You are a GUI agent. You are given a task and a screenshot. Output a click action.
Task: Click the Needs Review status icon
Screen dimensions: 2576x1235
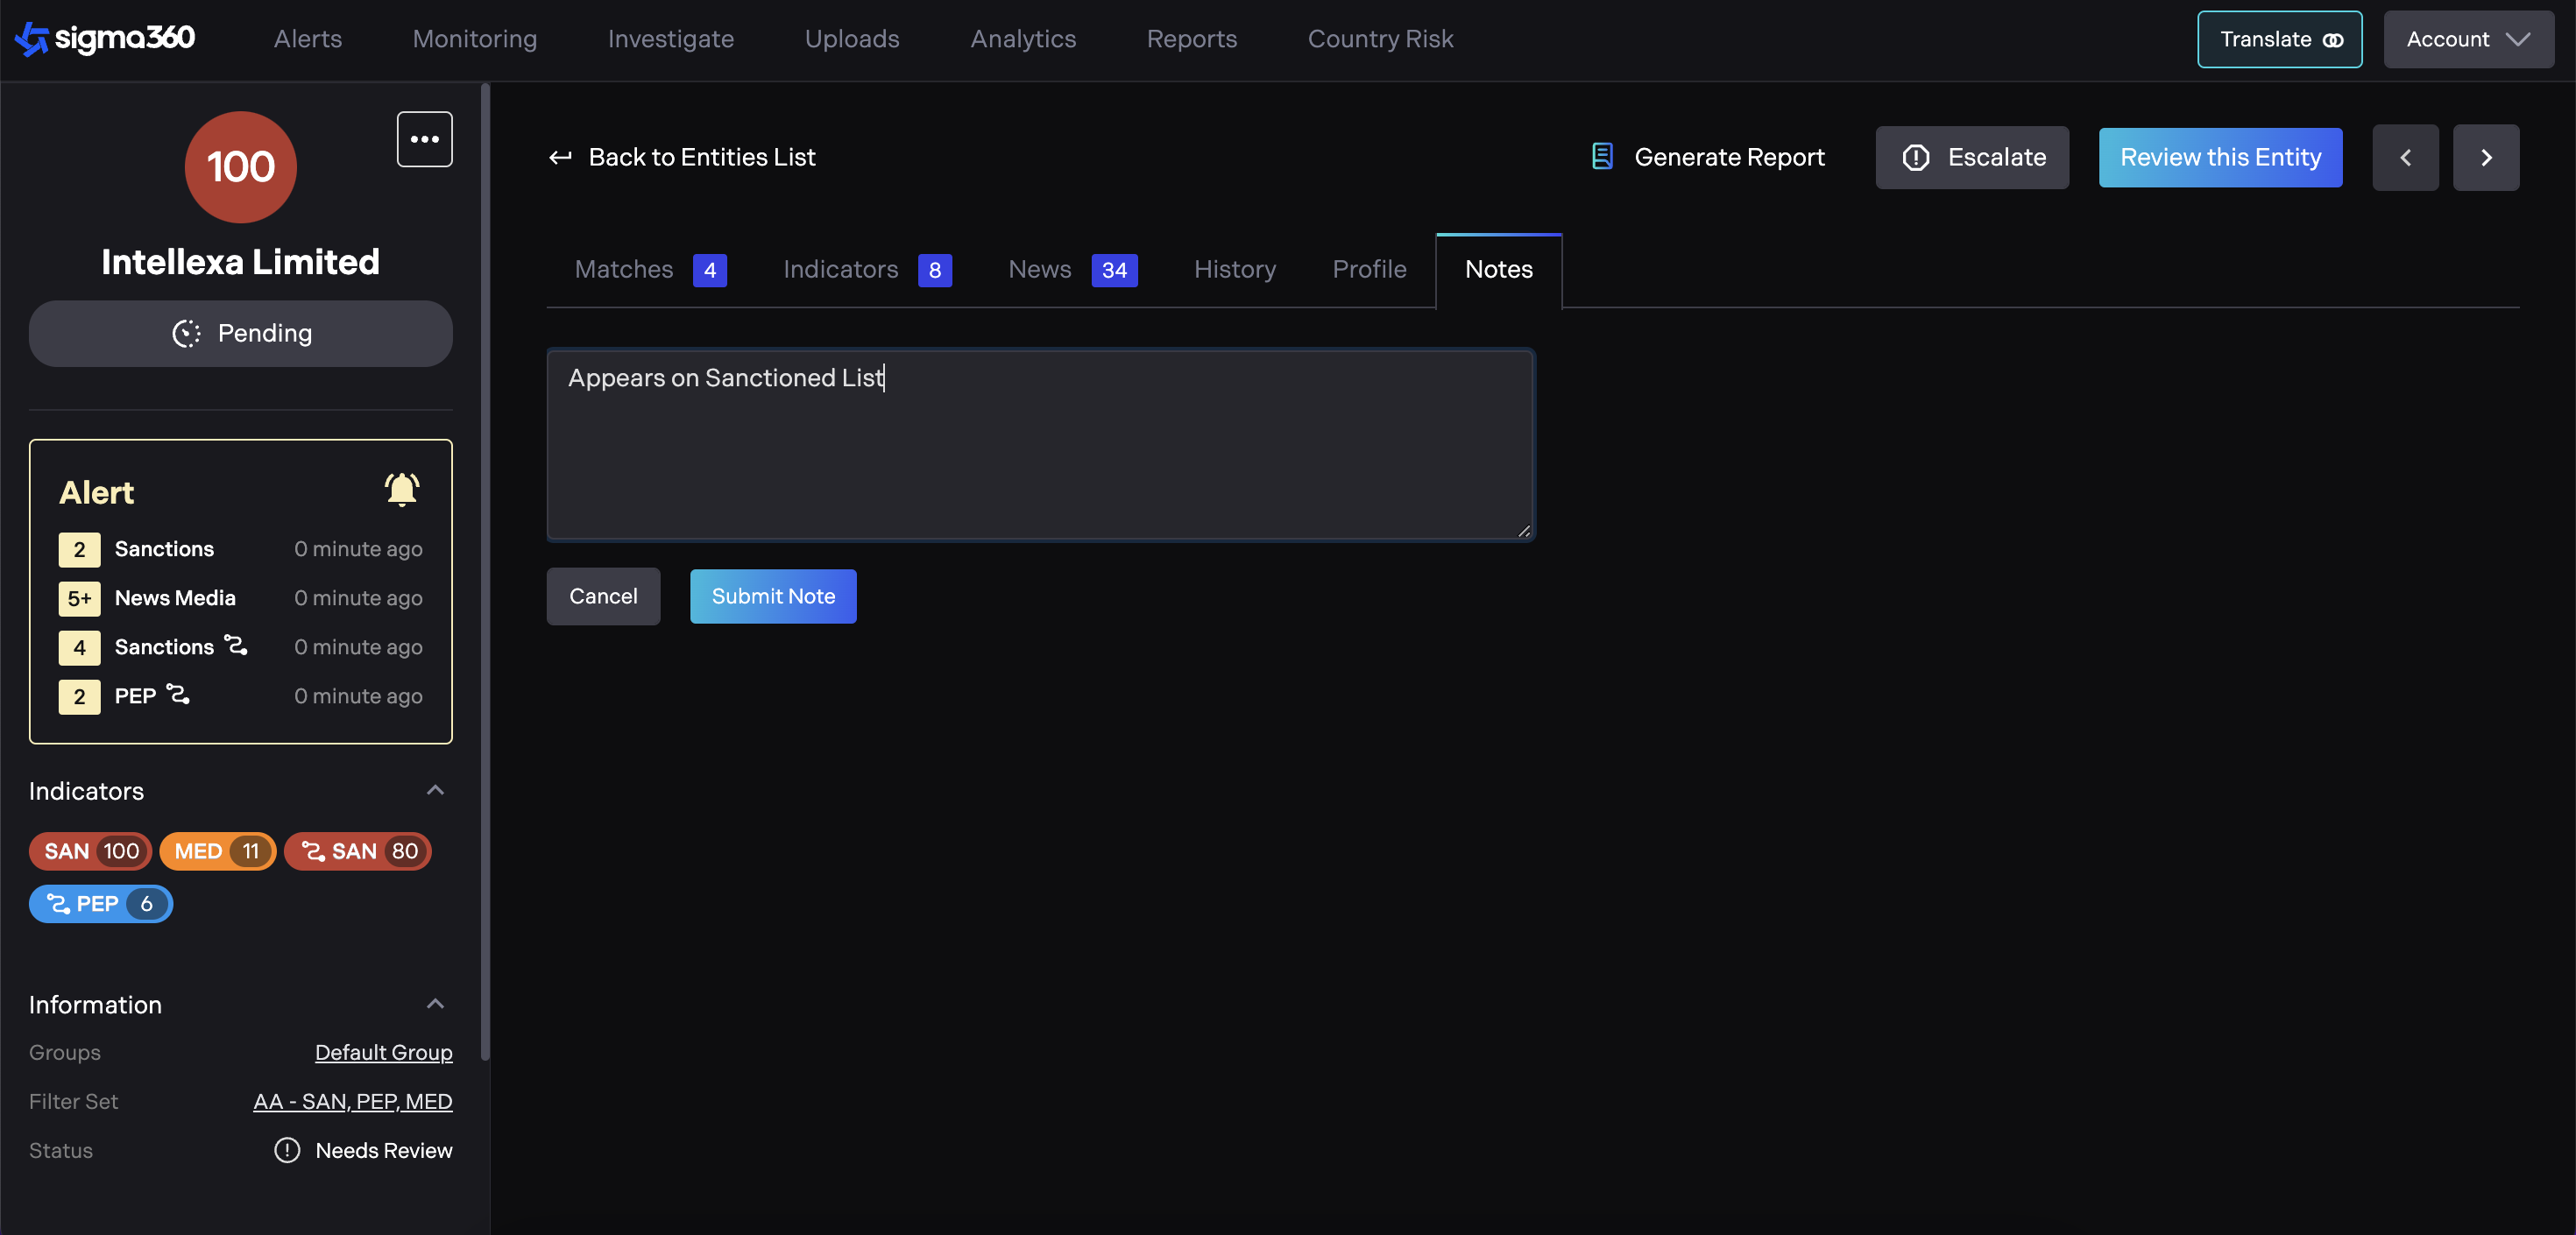[x=287, y=1150]
